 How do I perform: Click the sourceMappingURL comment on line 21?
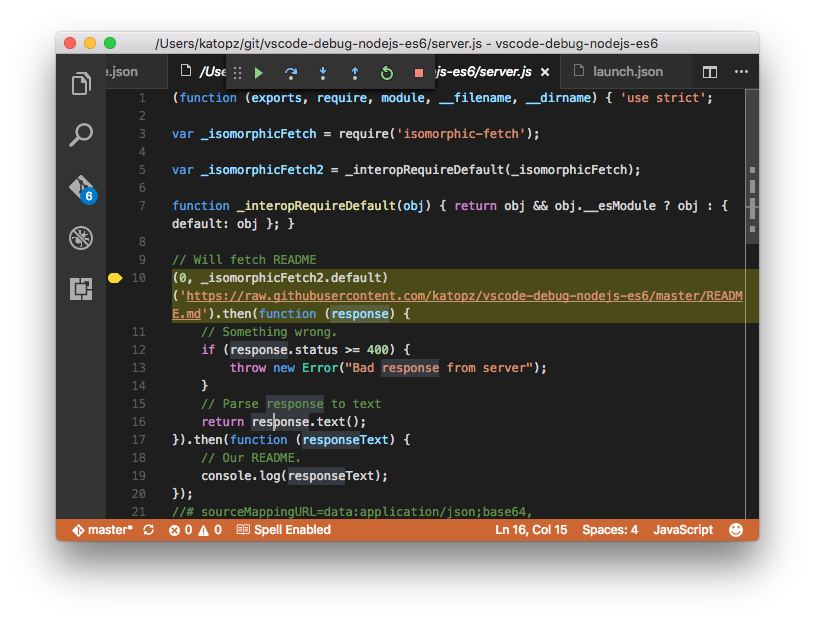[352, 512]
